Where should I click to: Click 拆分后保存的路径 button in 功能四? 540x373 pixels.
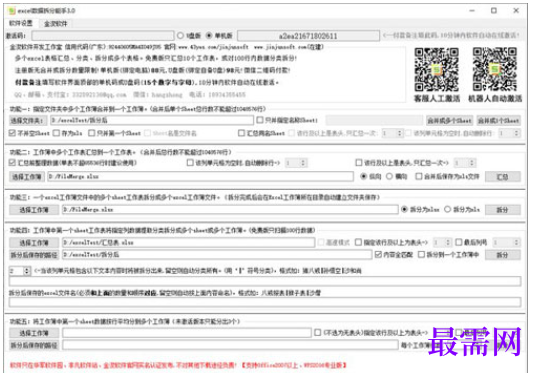(34, 255)
